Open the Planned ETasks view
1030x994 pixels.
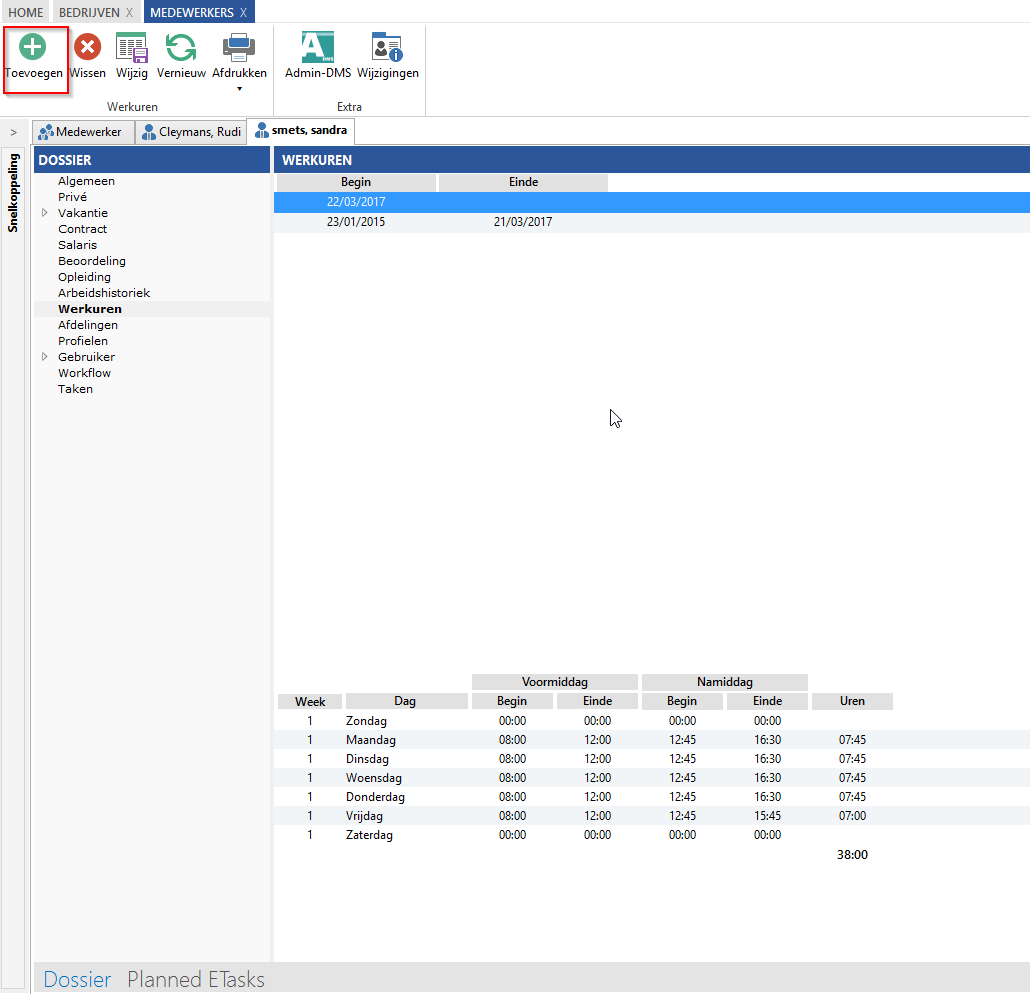196,979
